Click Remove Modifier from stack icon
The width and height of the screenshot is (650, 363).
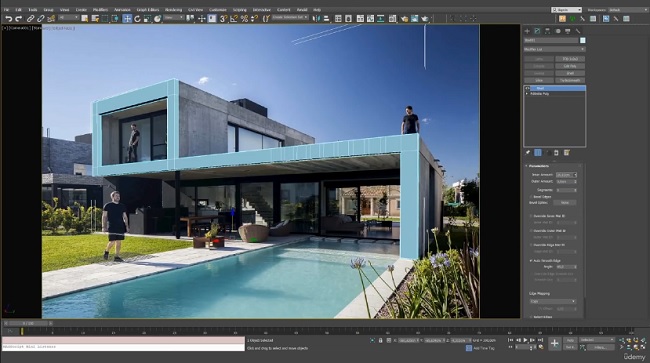[556, 153]
